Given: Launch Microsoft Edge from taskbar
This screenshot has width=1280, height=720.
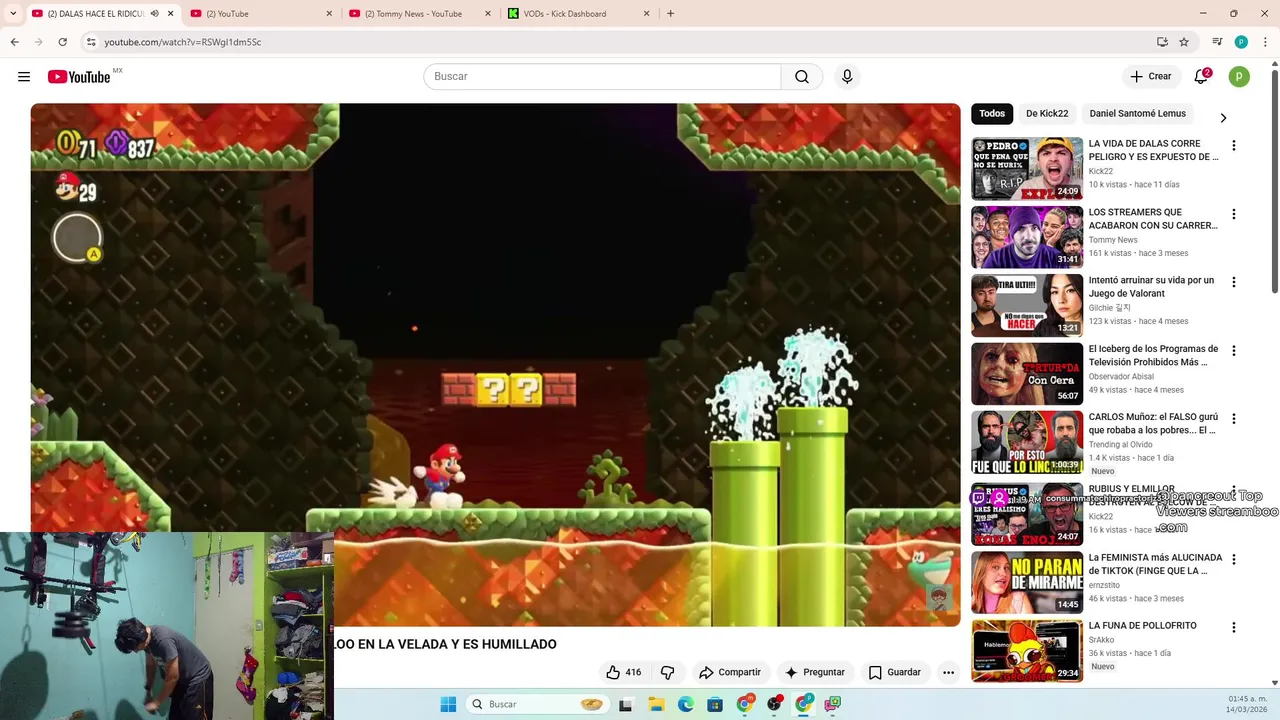Looking at the screenshot, I should click(x=685, y=704).
